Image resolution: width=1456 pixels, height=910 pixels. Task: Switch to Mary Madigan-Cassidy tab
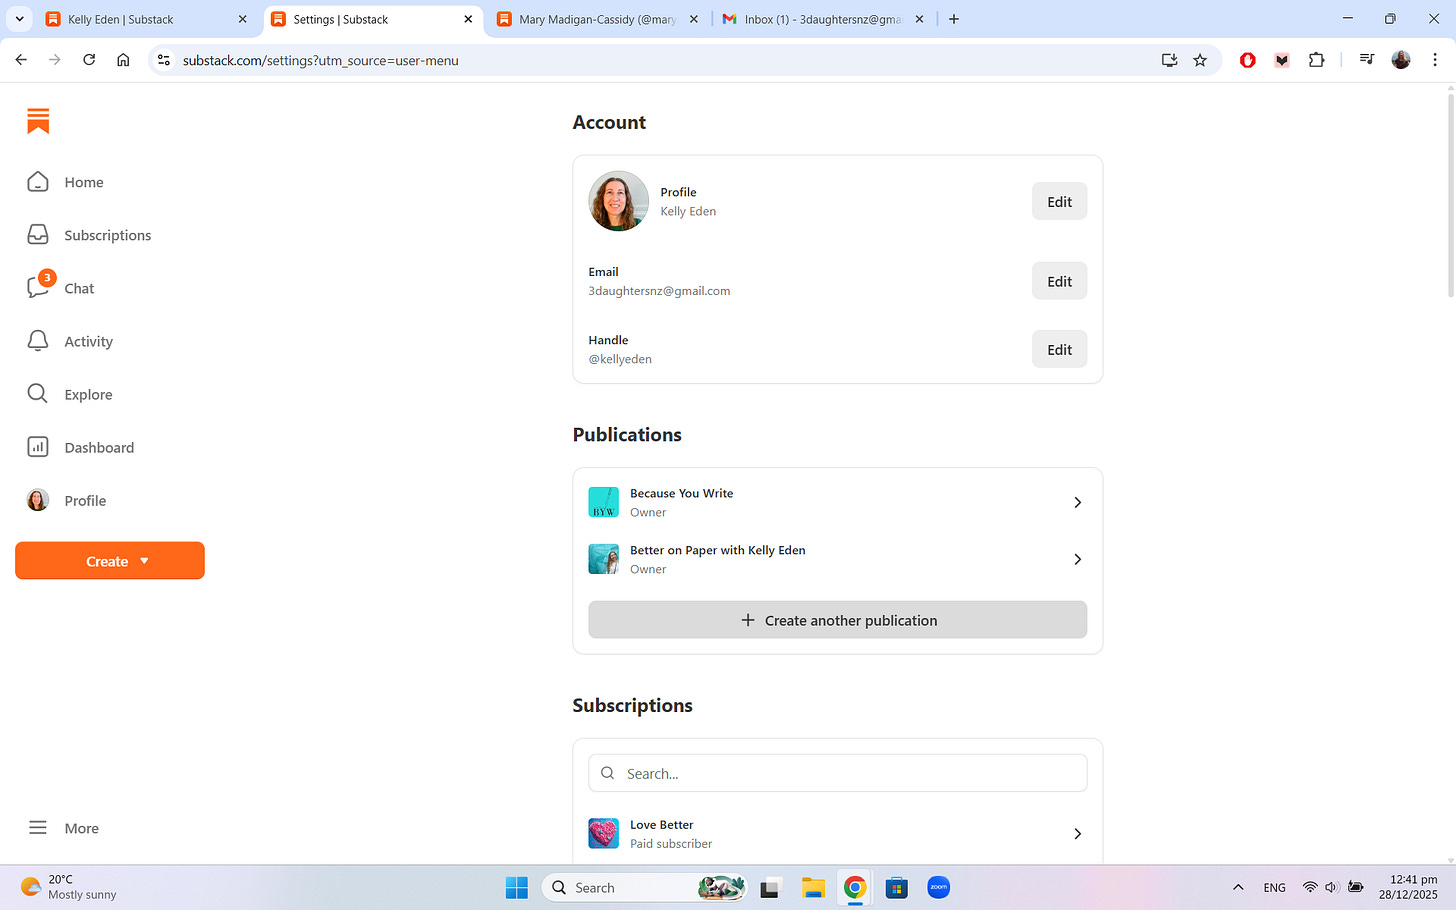pyautogui.click(x=598, y=19)
